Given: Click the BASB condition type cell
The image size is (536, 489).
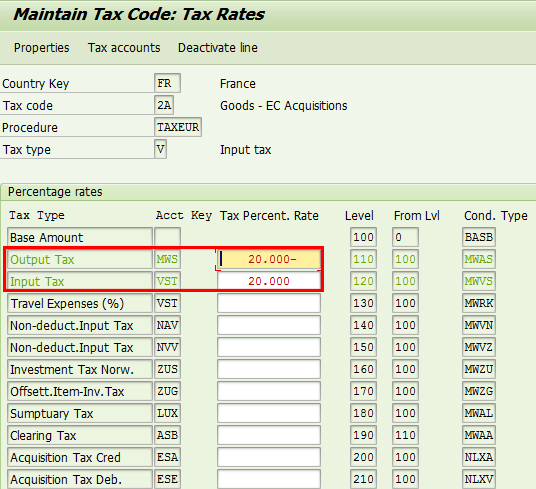Looking at the screenshot, I should (479, 237).
